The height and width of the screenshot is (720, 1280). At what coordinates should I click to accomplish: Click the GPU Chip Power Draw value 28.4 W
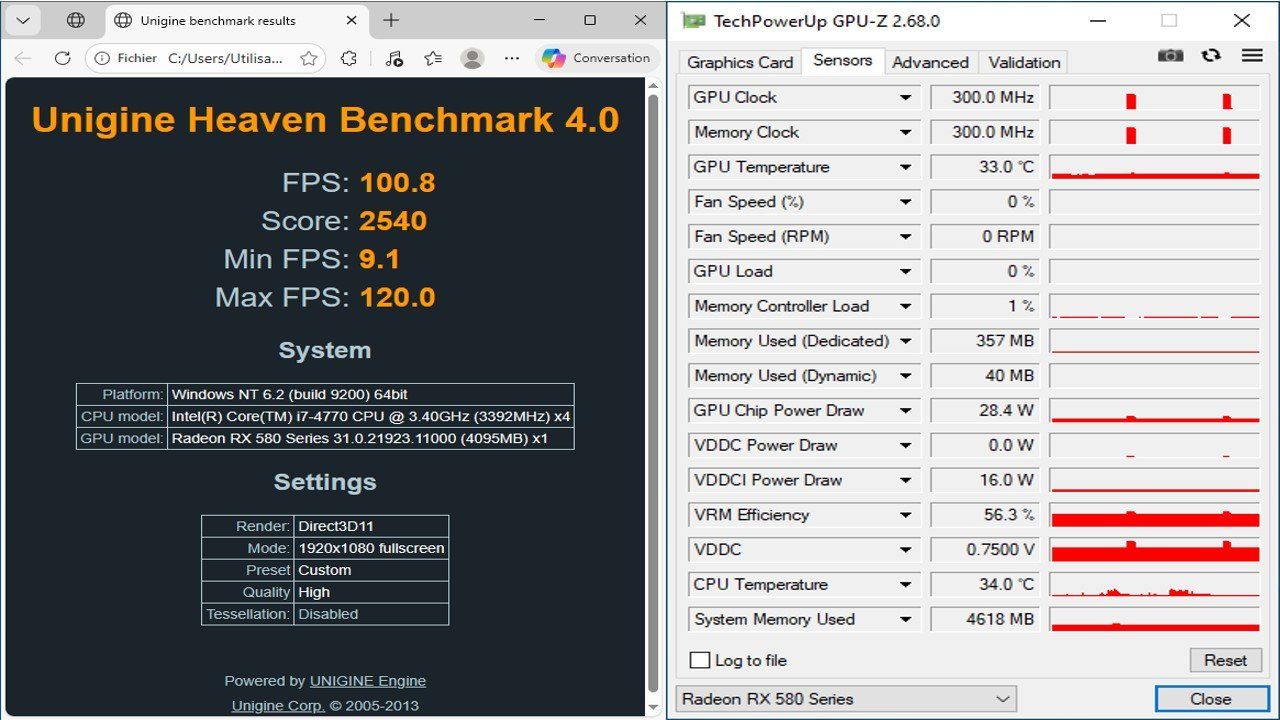pyautogui.click(x=984, y=410)
